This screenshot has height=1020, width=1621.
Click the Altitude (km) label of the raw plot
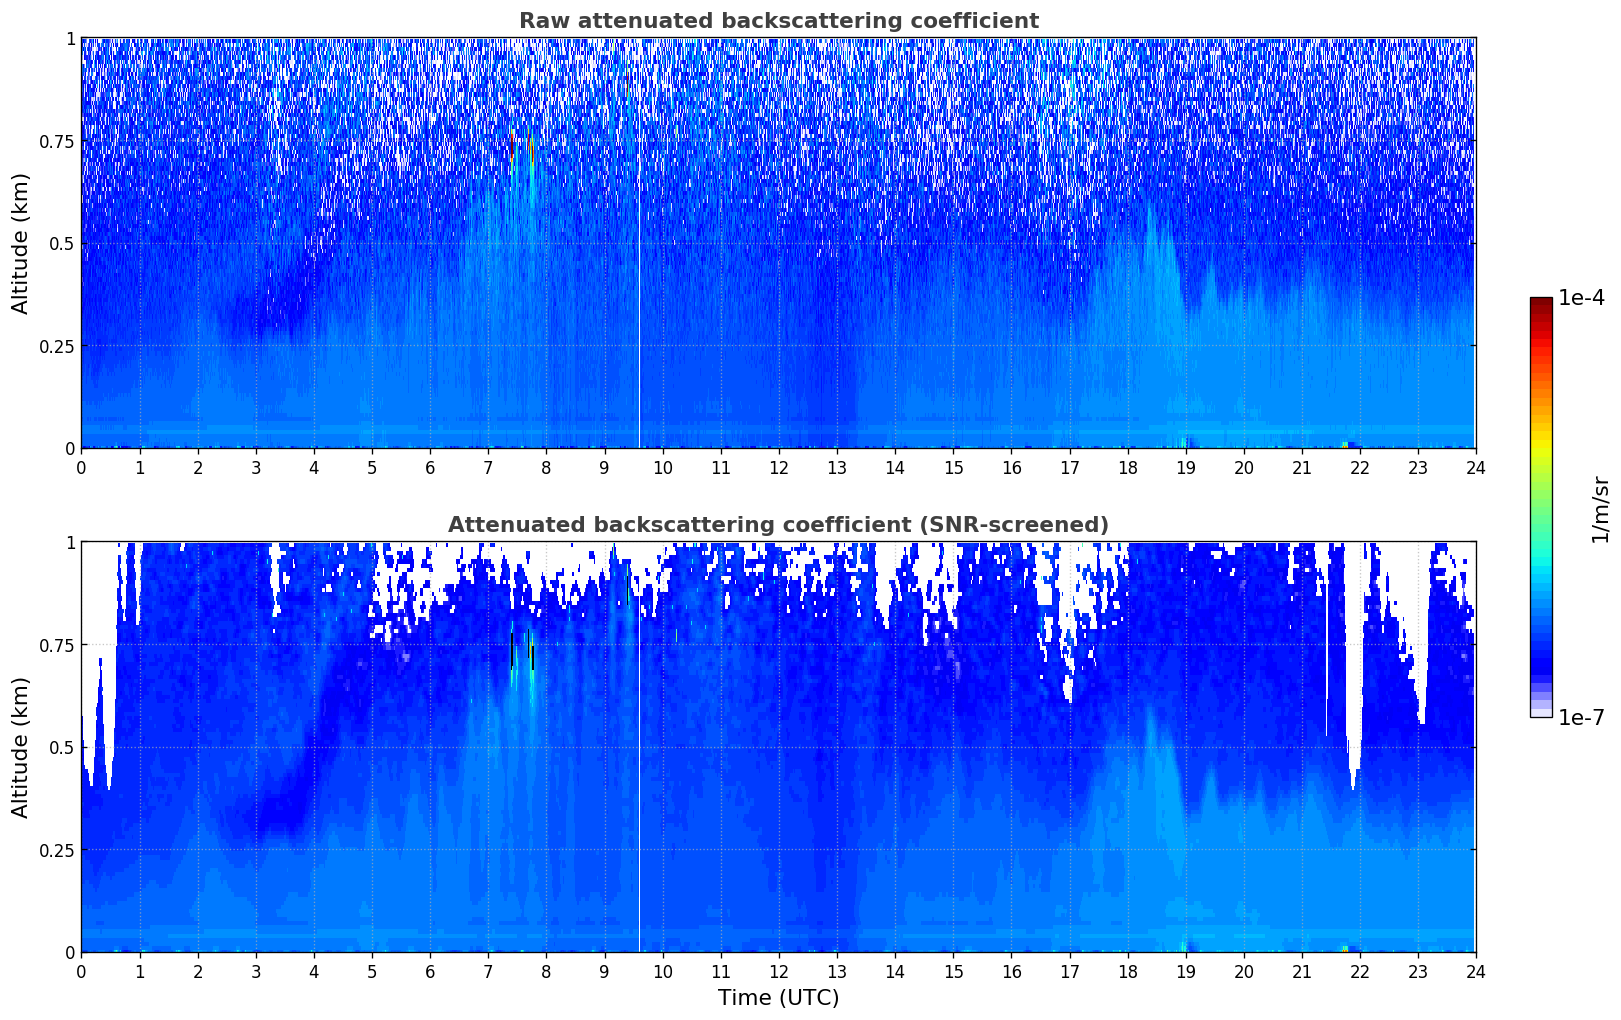pos(21,243)
